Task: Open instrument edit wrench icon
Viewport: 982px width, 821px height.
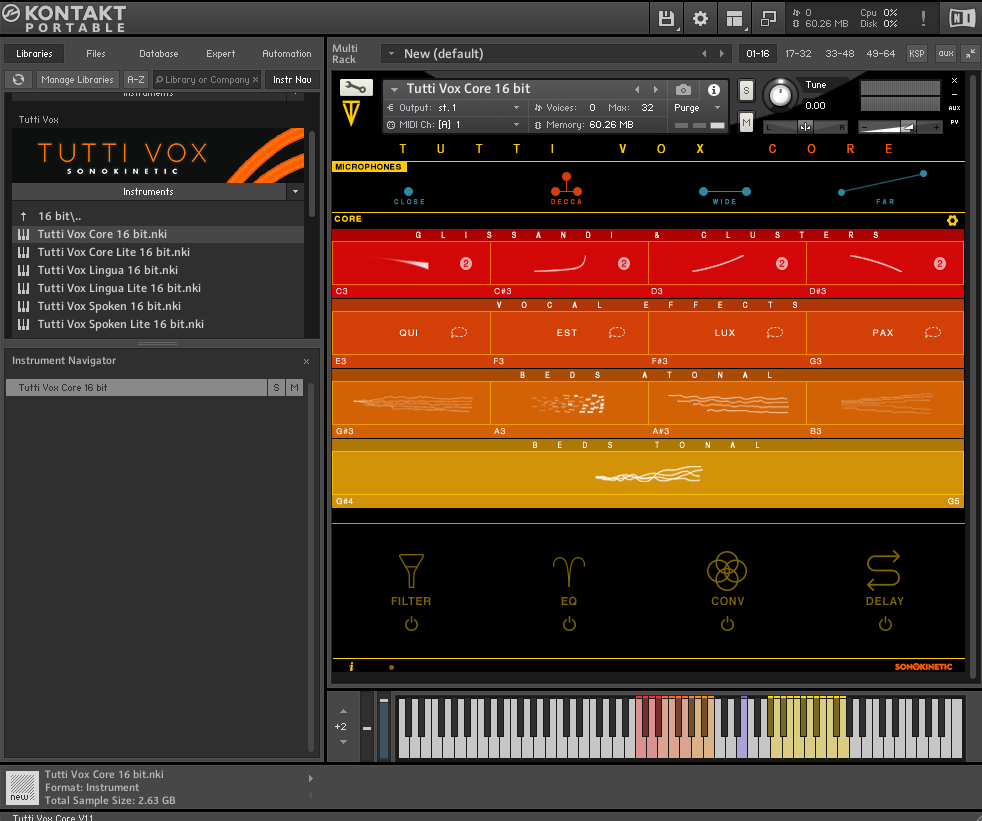Action: click(356, 88)
